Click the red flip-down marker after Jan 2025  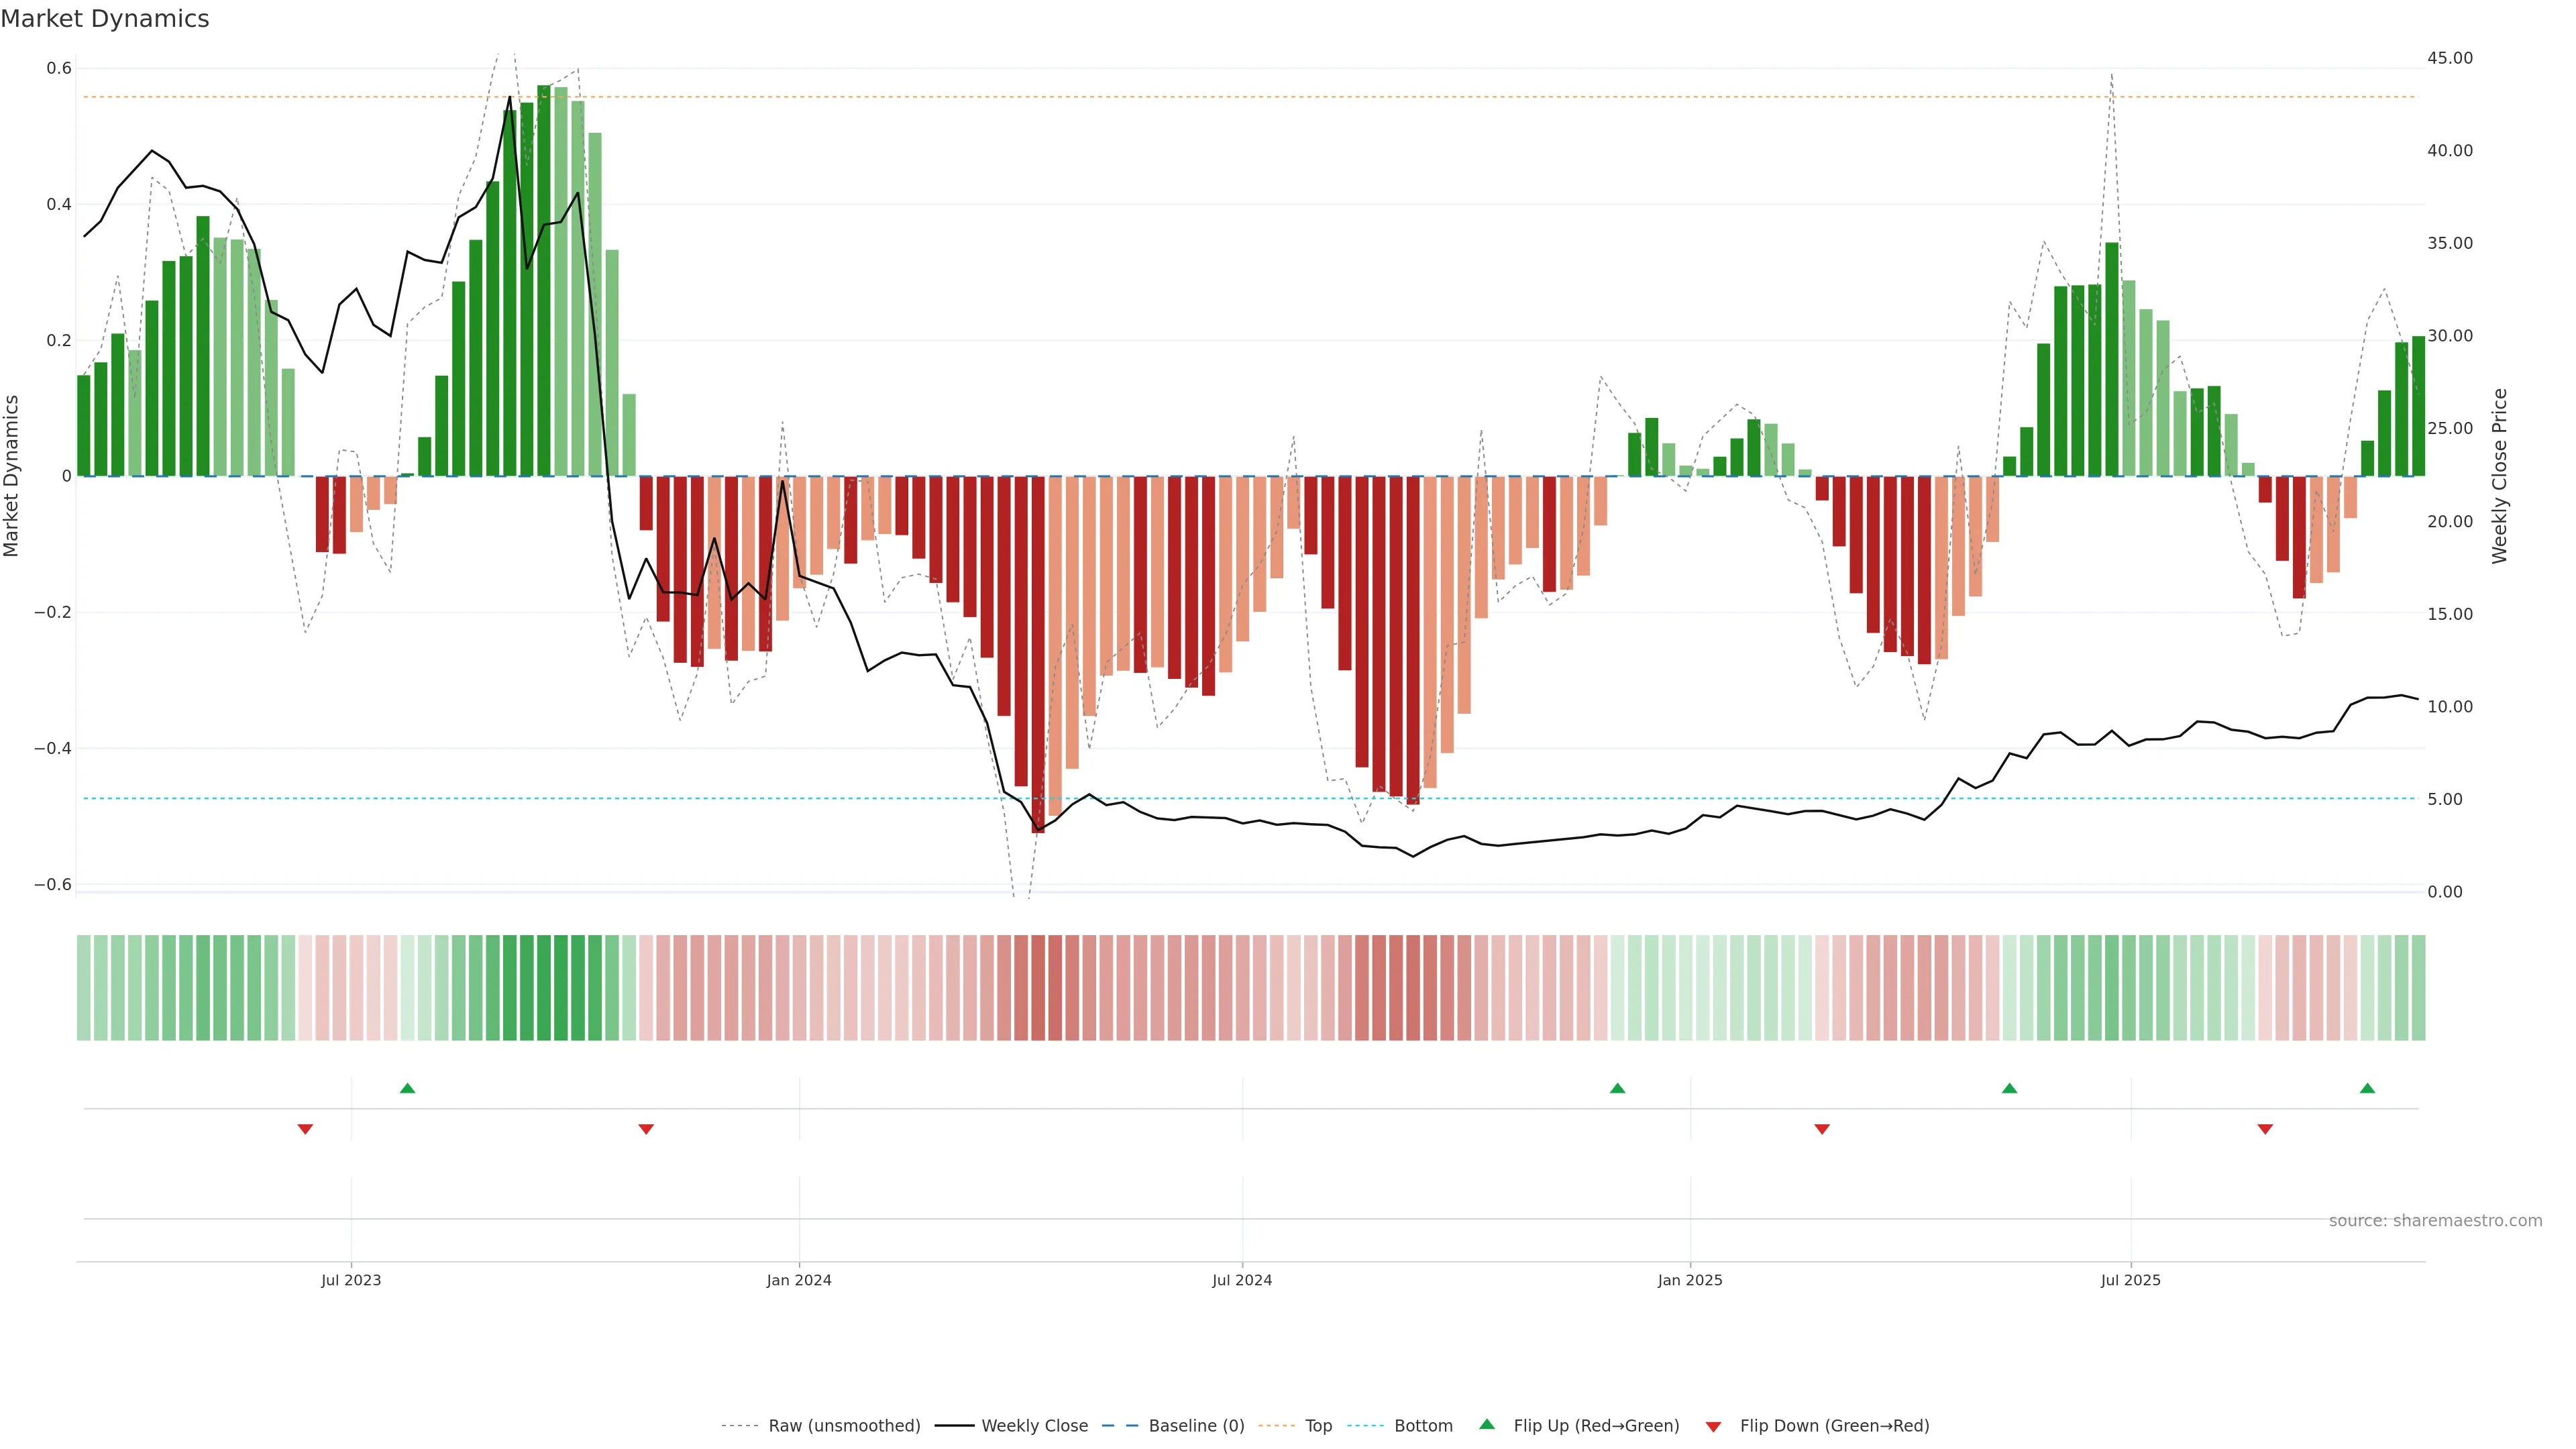(x=1822, y=1129)
